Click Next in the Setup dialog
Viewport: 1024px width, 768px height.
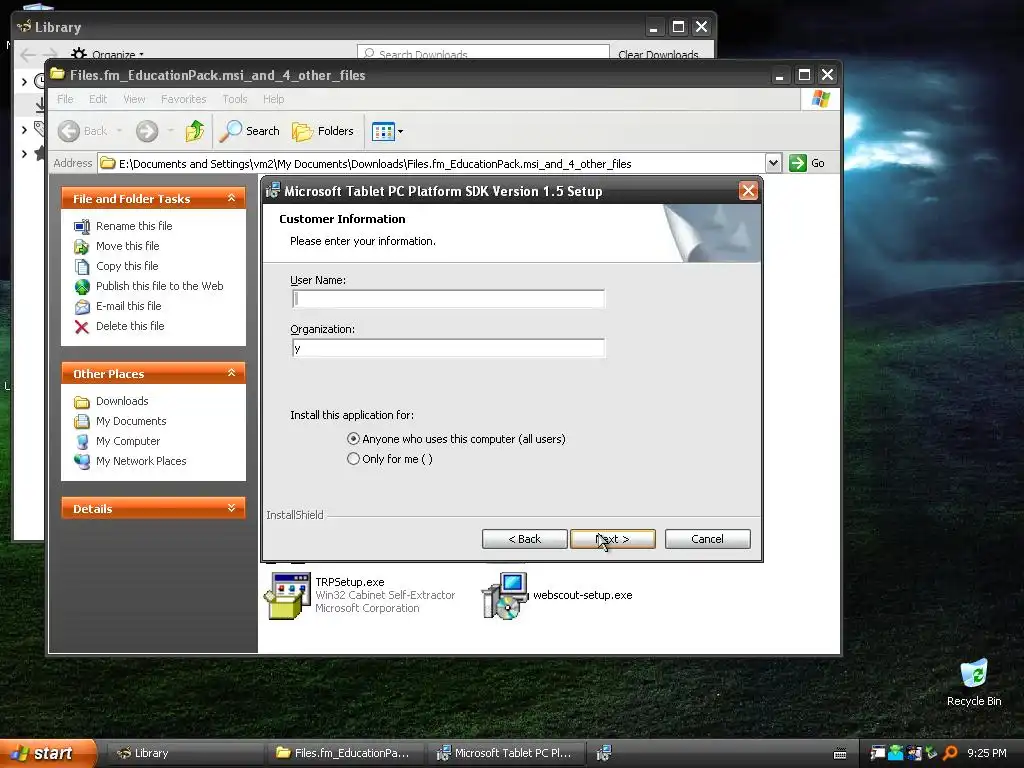pyautogui.click(x=613, y=539)
